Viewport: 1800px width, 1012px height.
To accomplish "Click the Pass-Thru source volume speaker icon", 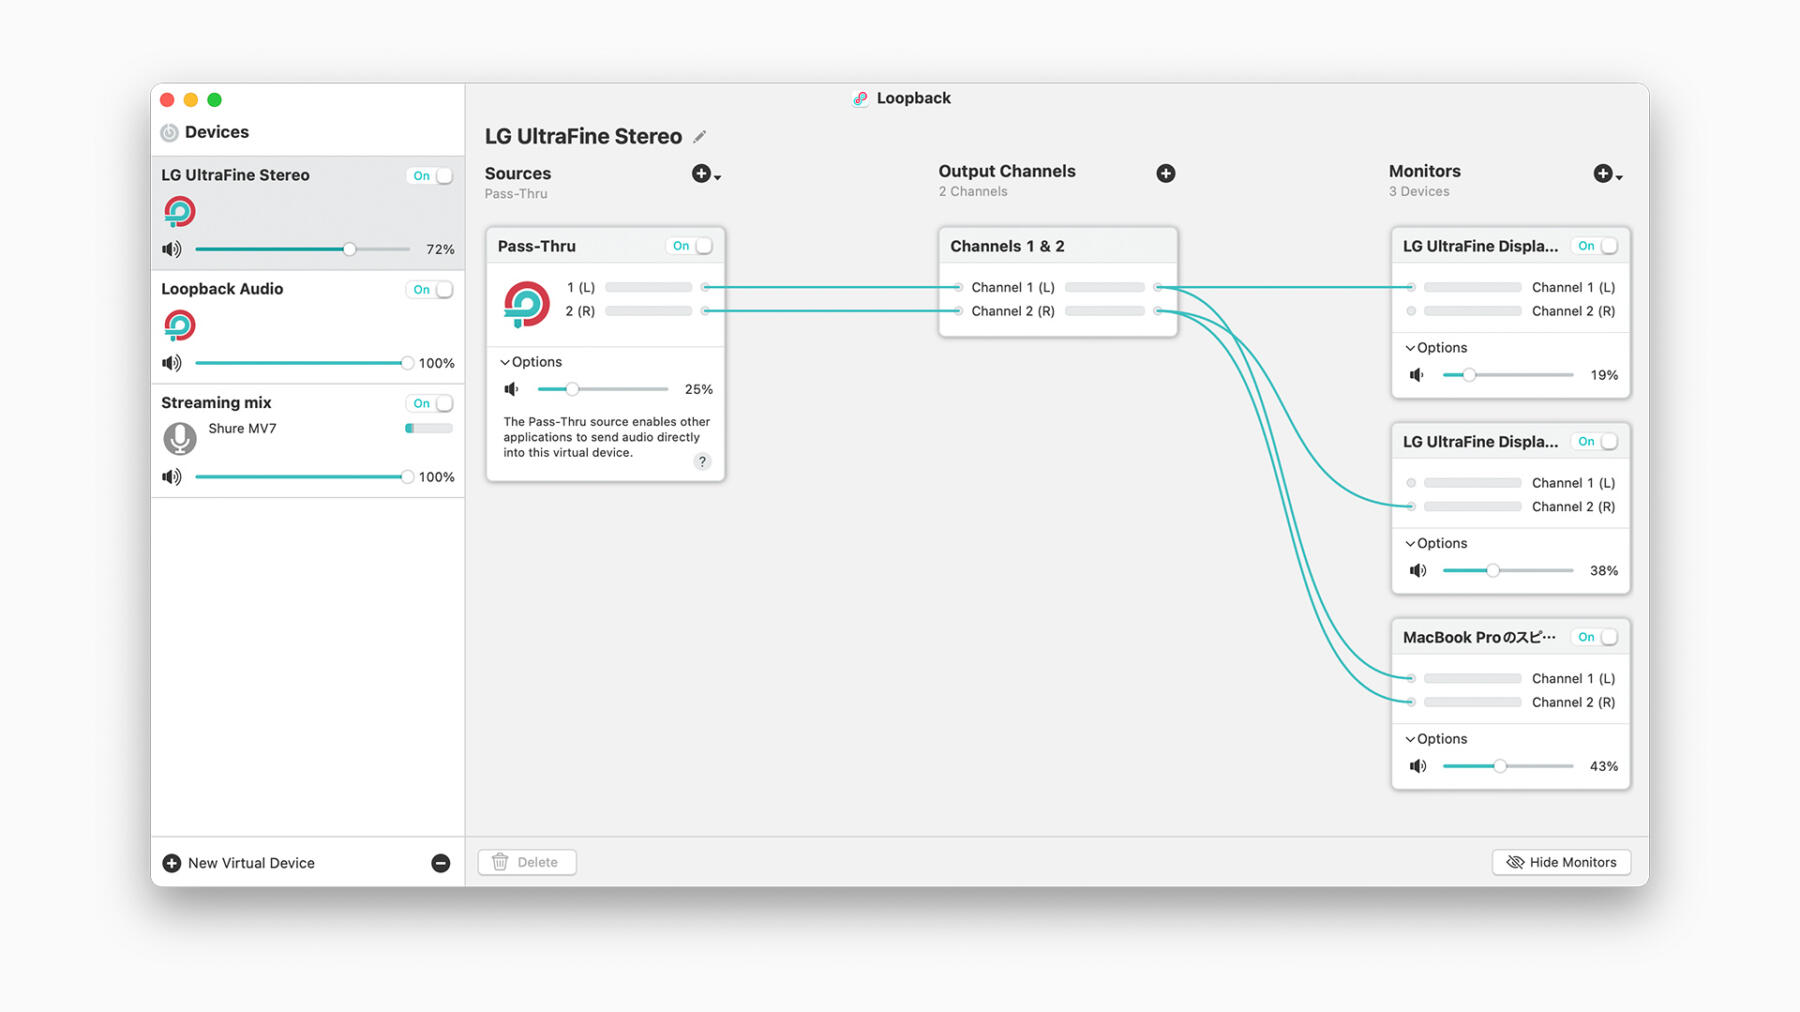I will coord(512,389).
